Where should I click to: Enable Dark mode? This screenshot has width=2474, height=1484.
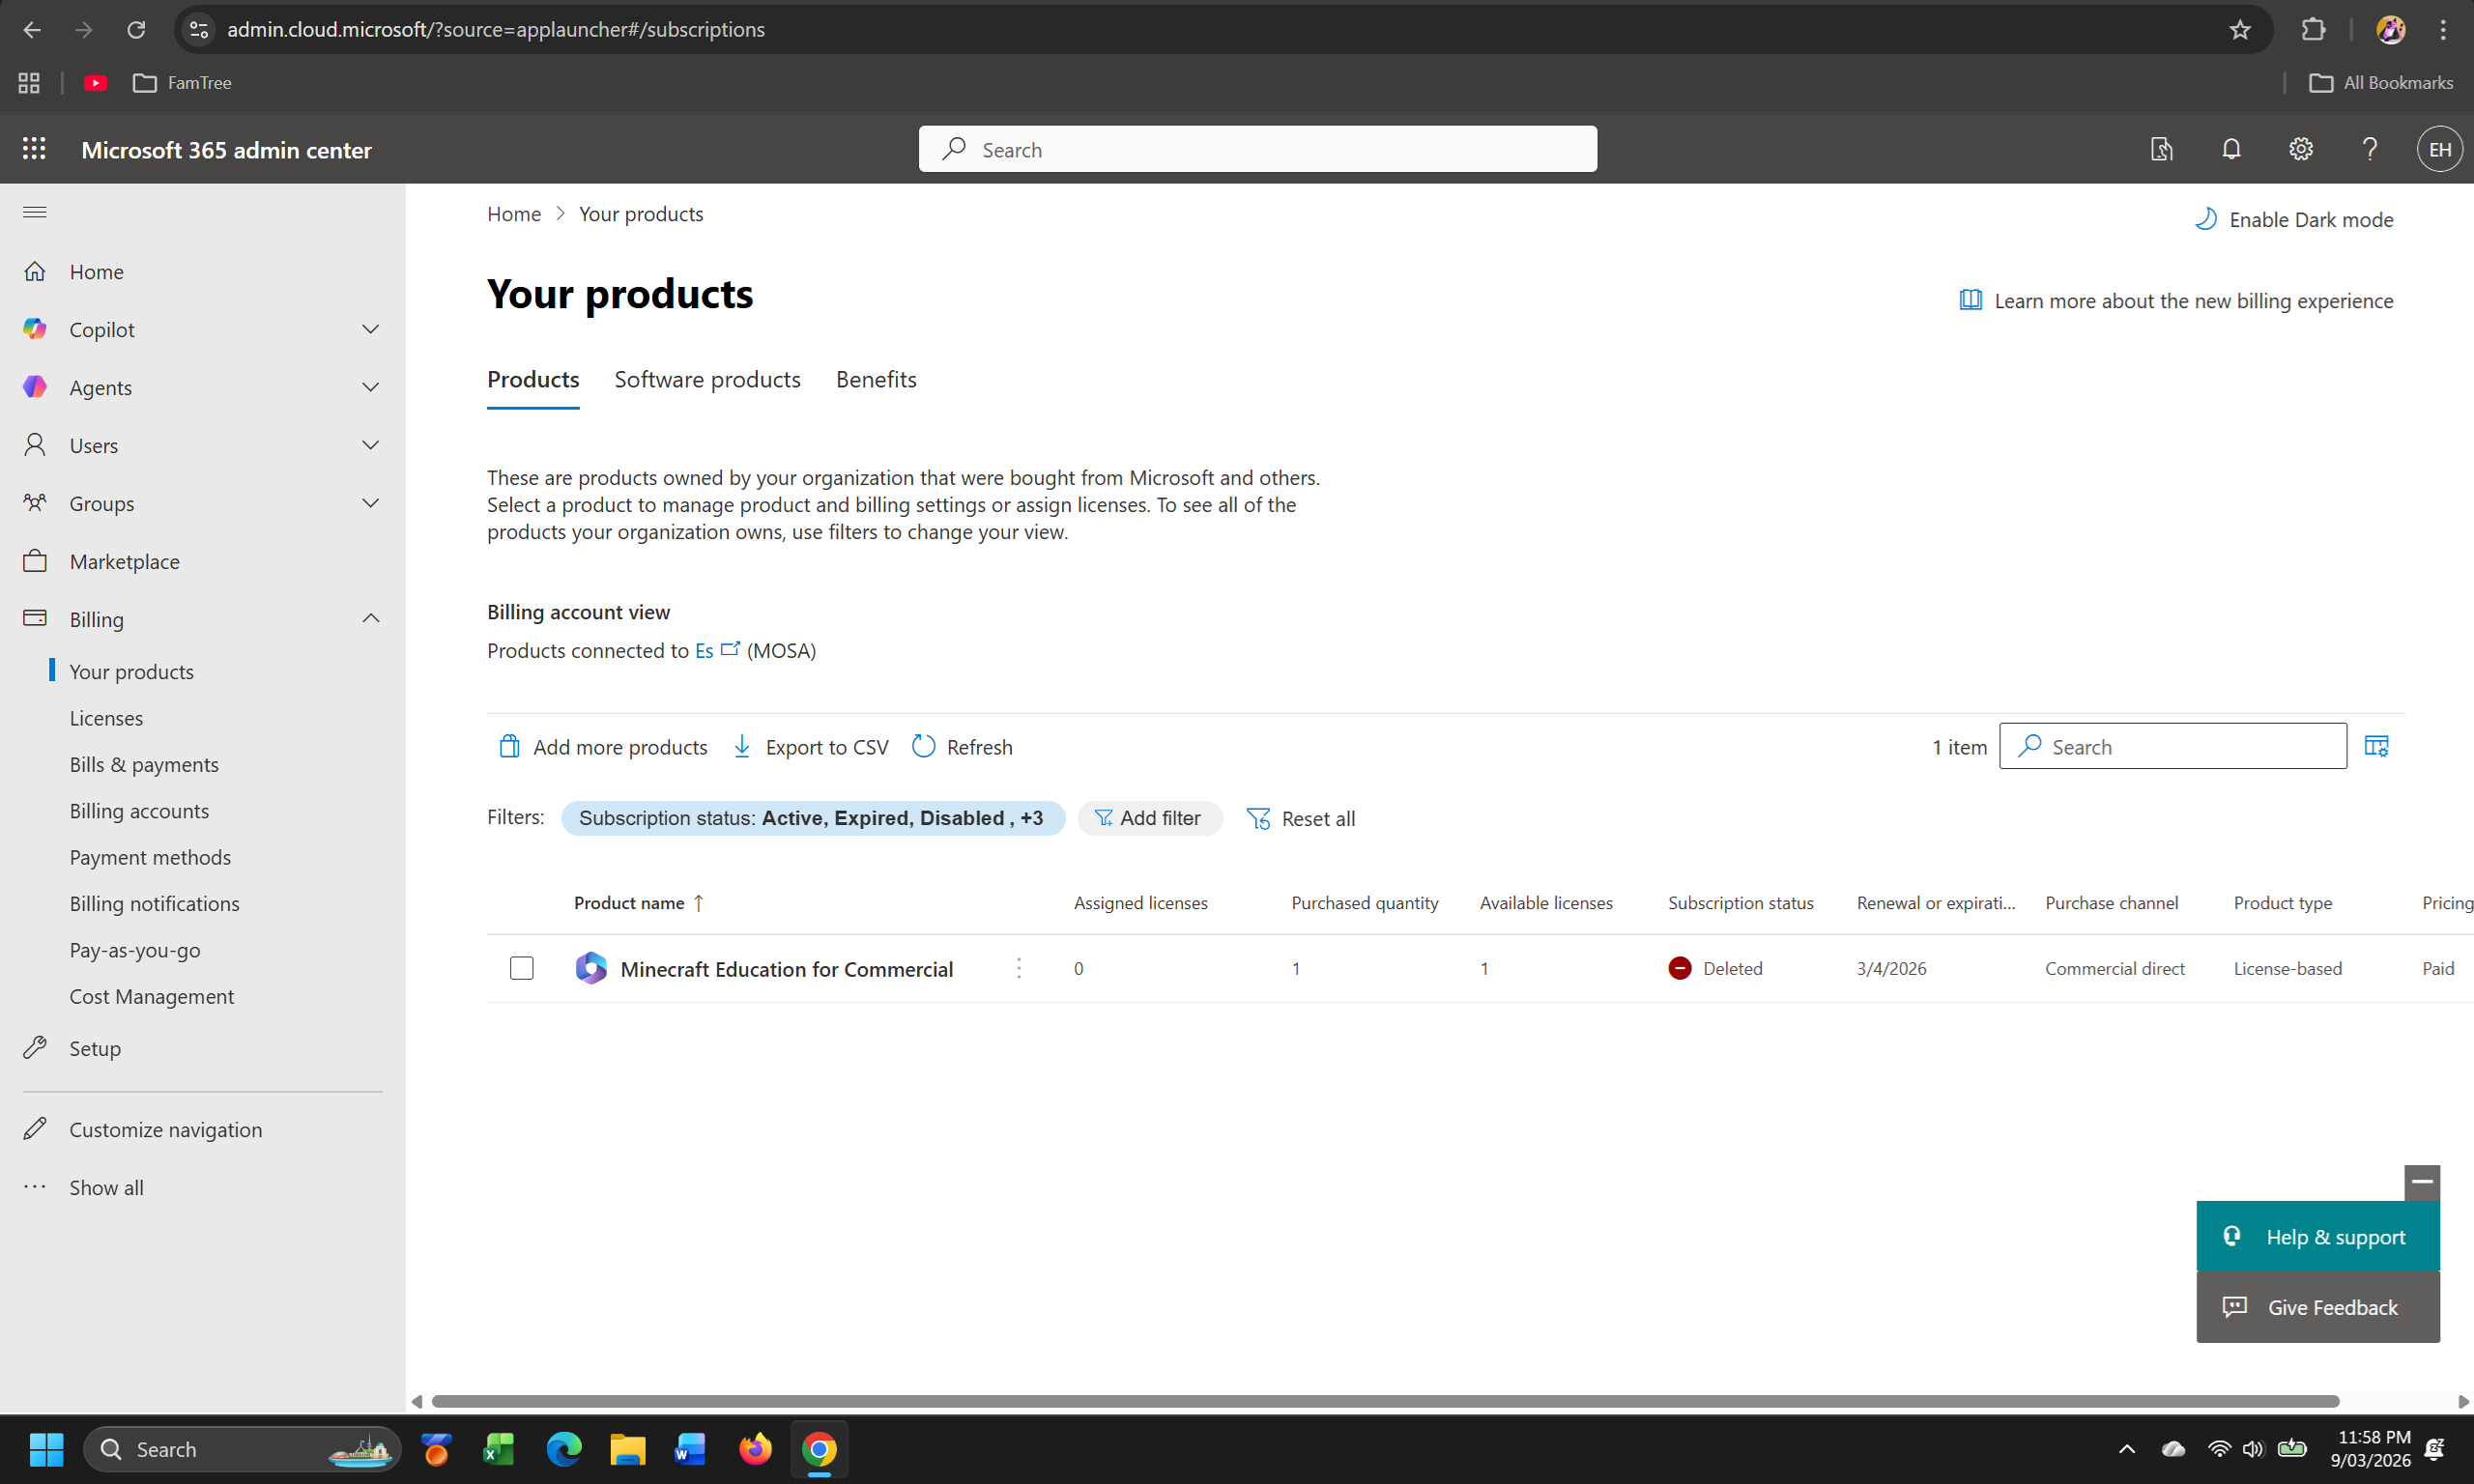[2293, 219]
